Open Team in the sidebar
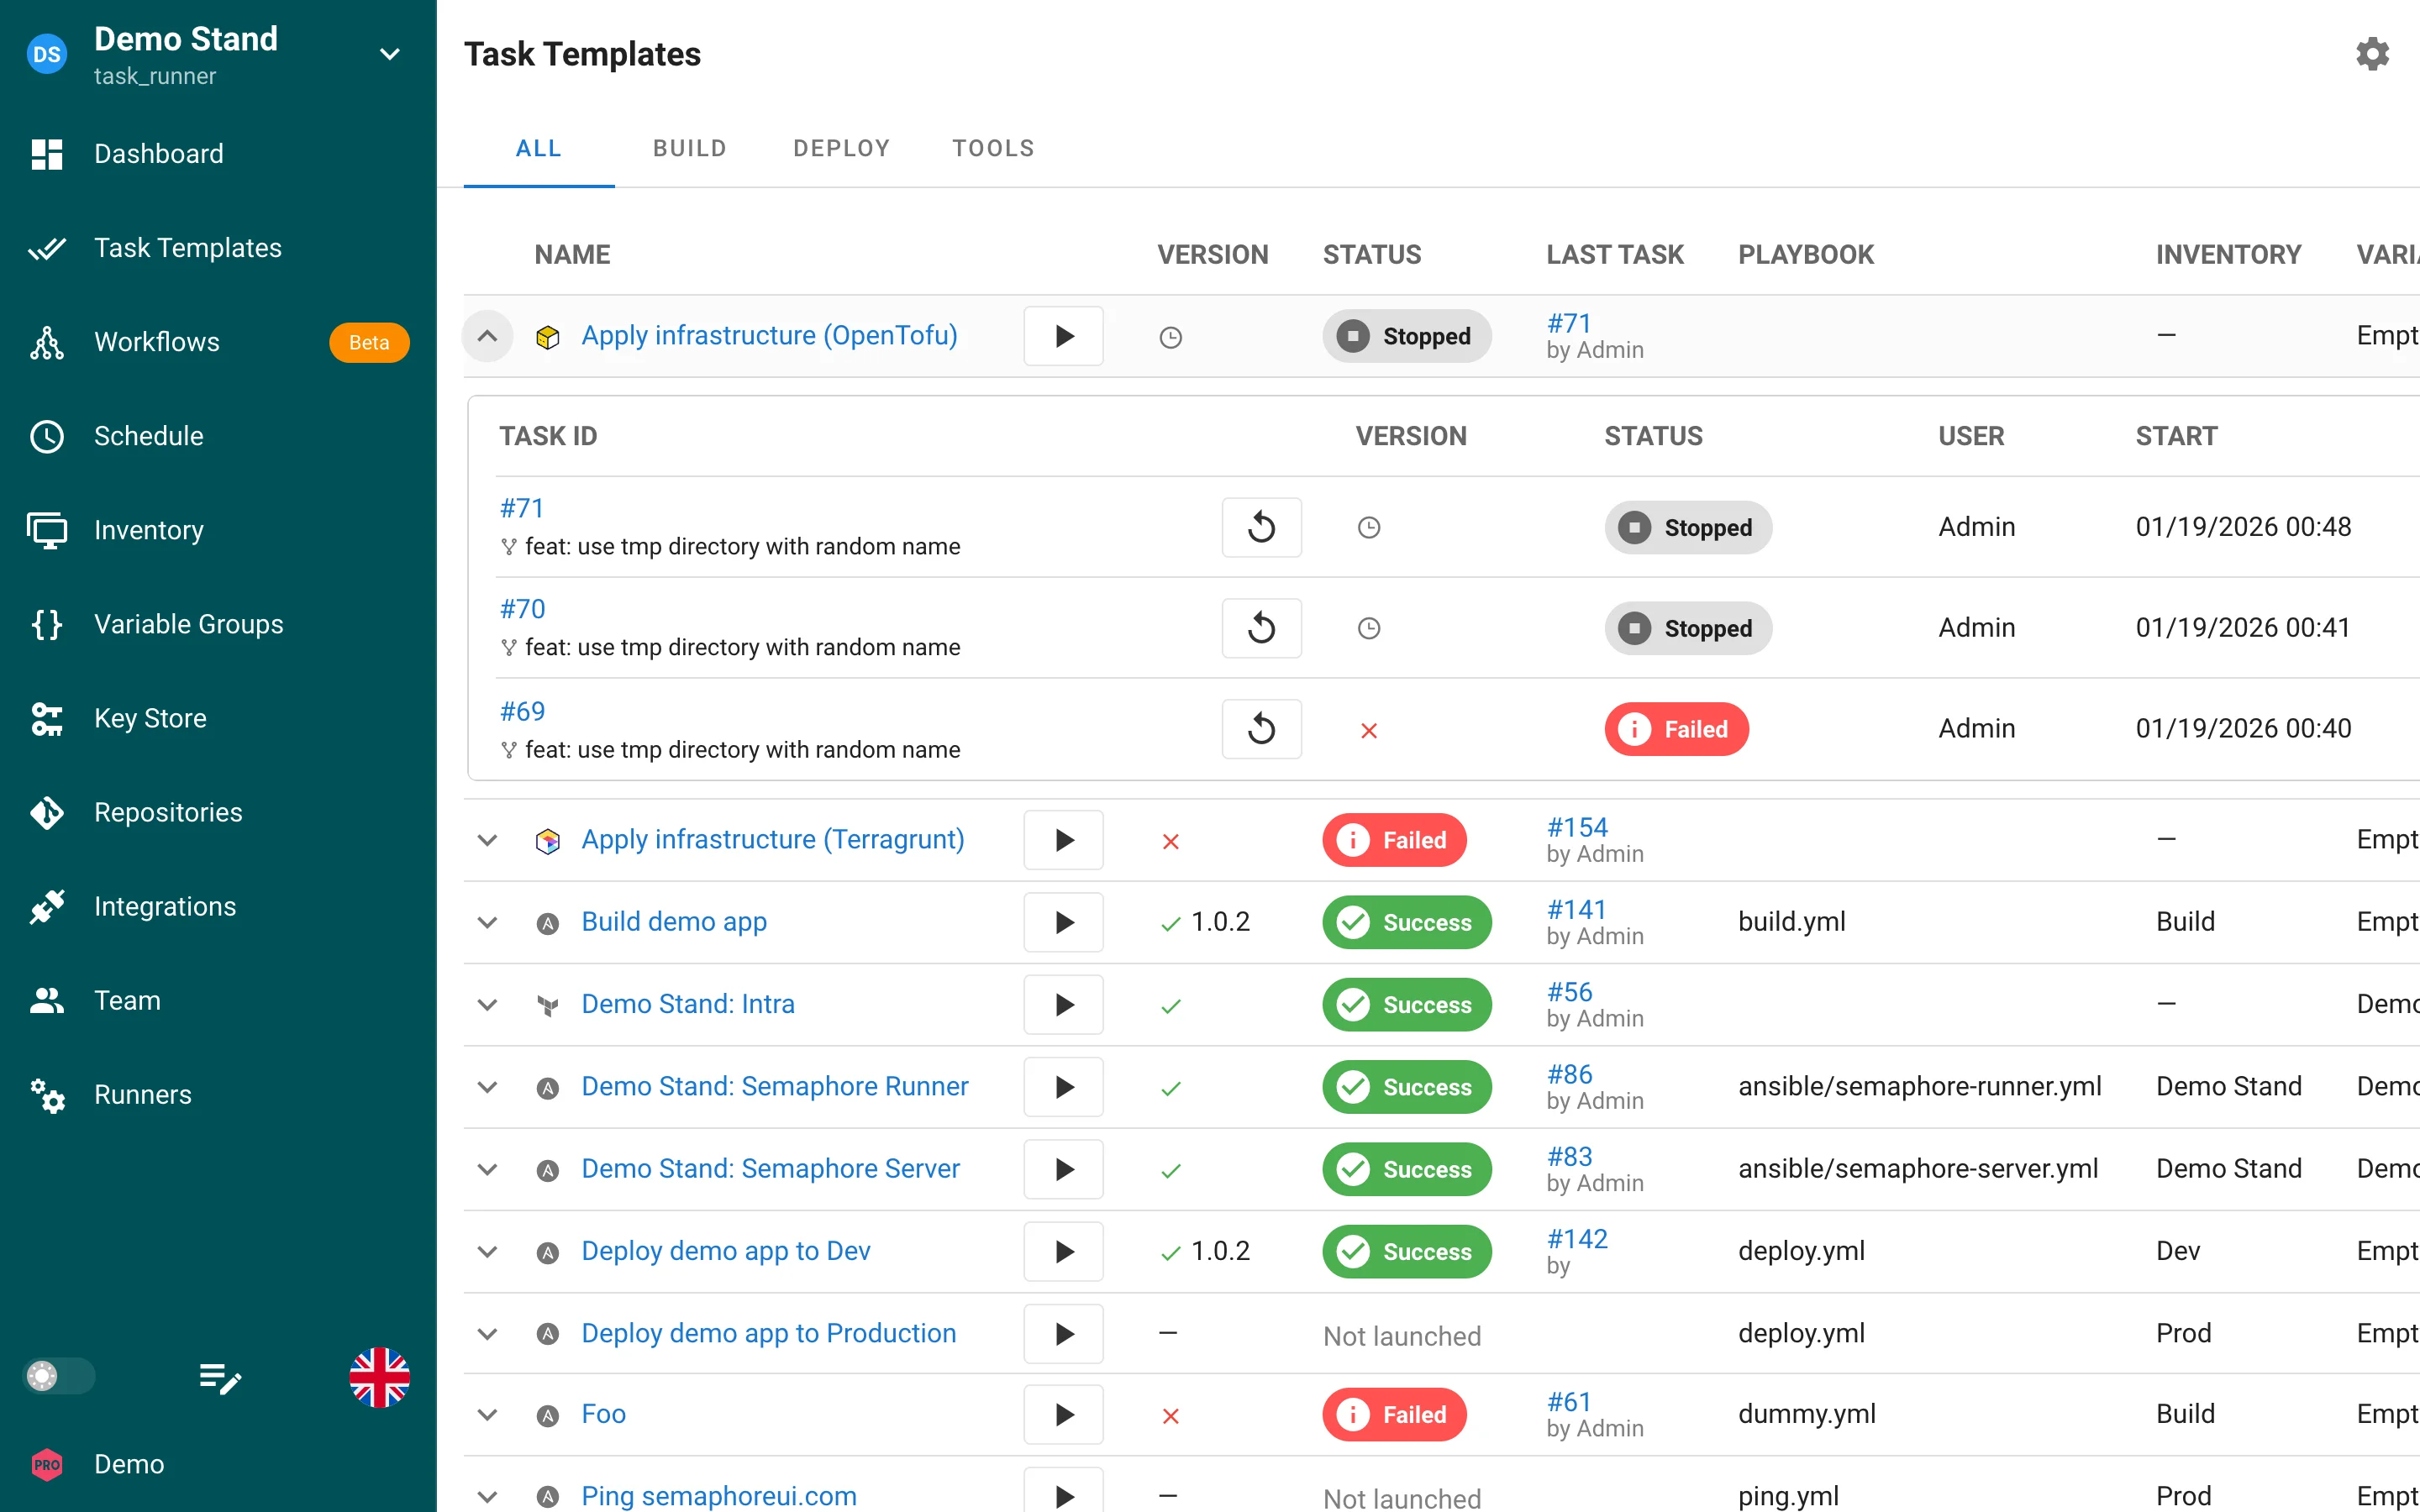The image size is (2420, 1512). tap(218, 1000)
